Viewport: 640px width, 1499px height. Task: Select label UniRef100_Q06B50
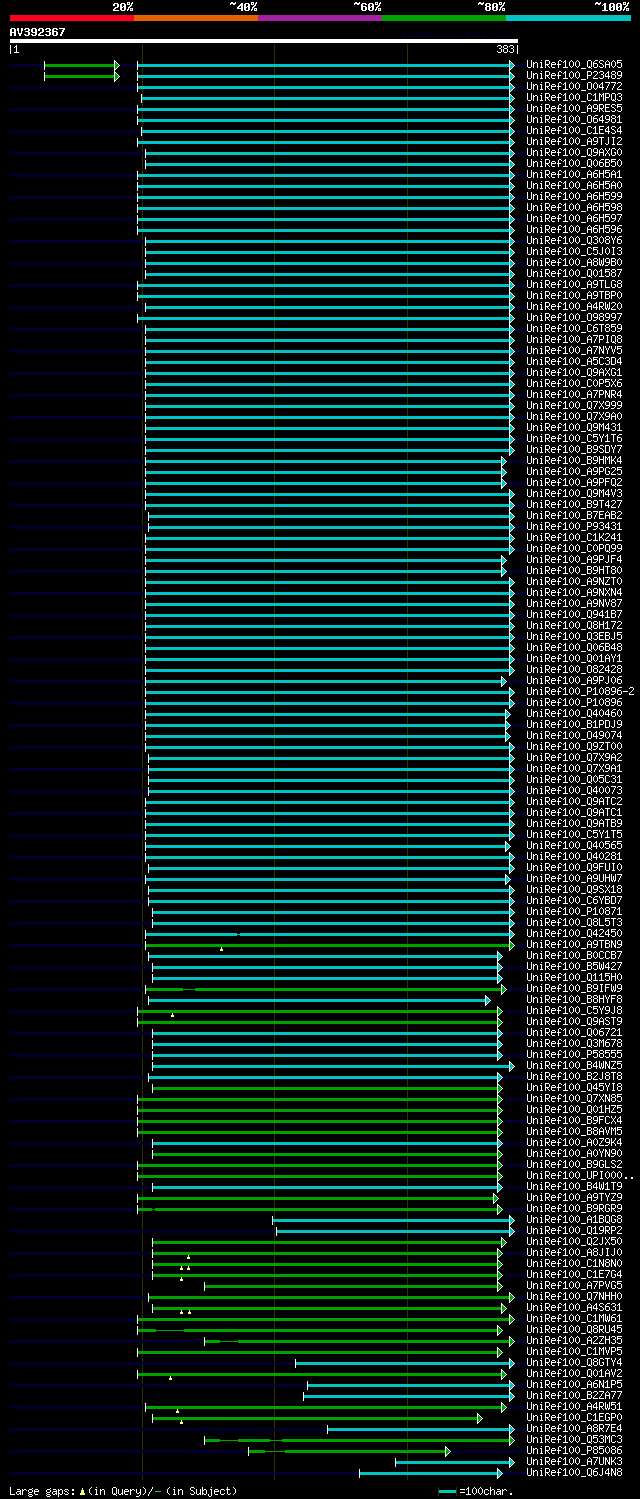pyautogui.click(x=574, y=164)
